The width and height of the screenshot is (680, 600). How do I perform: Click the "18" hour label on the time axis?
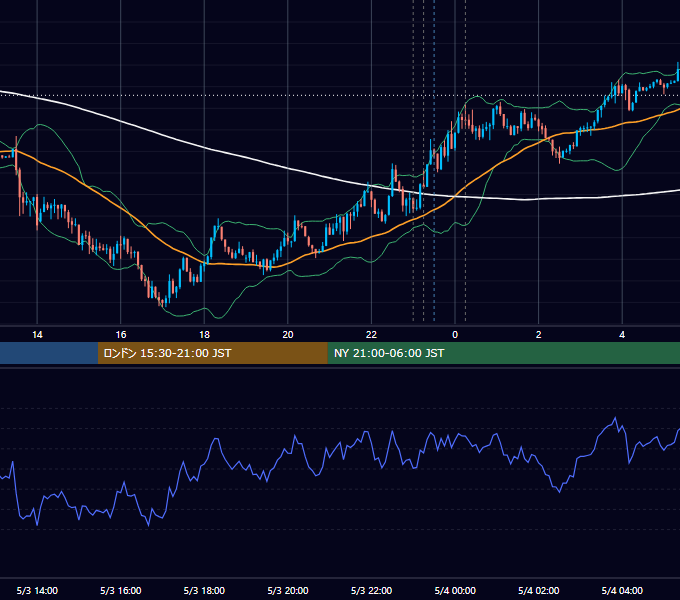pyautogui.click(x=204, y=335)
